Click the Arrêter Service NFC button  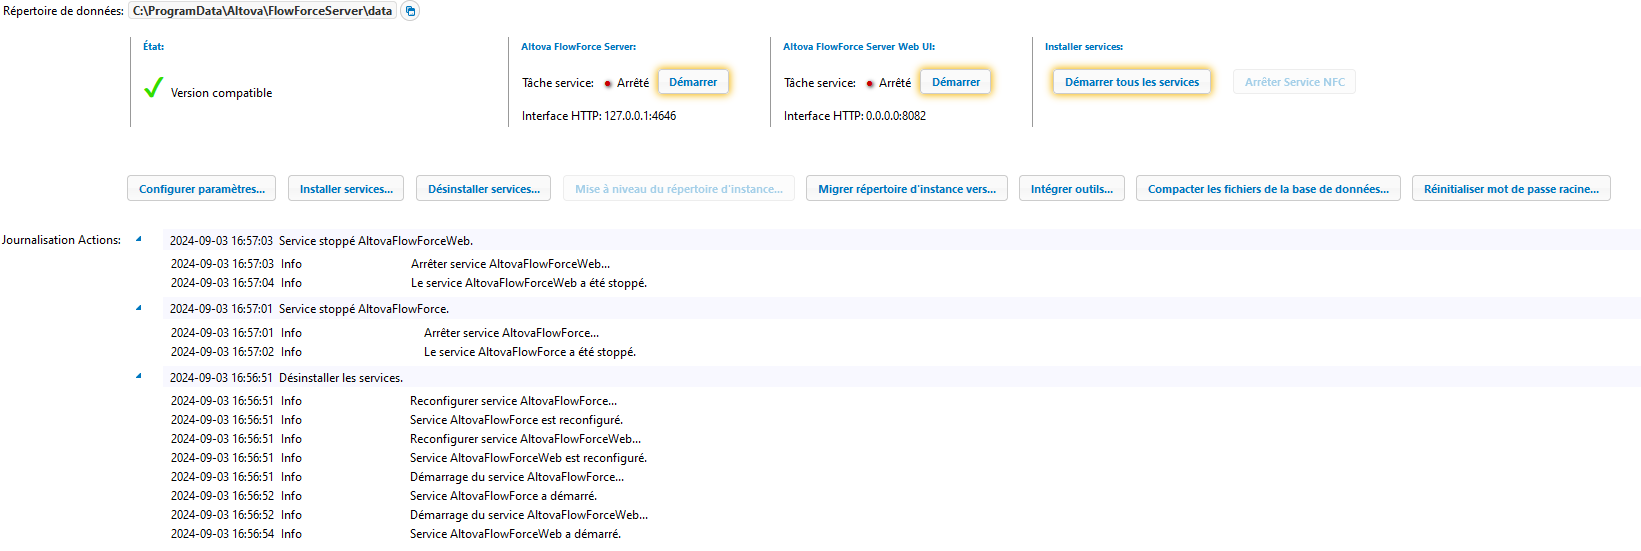click(1295, 82)
